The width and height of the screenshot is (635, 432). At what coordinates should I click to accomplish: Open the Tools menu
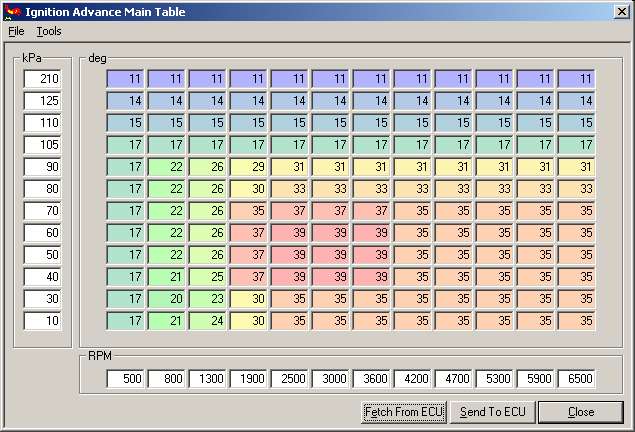(49, 31)
